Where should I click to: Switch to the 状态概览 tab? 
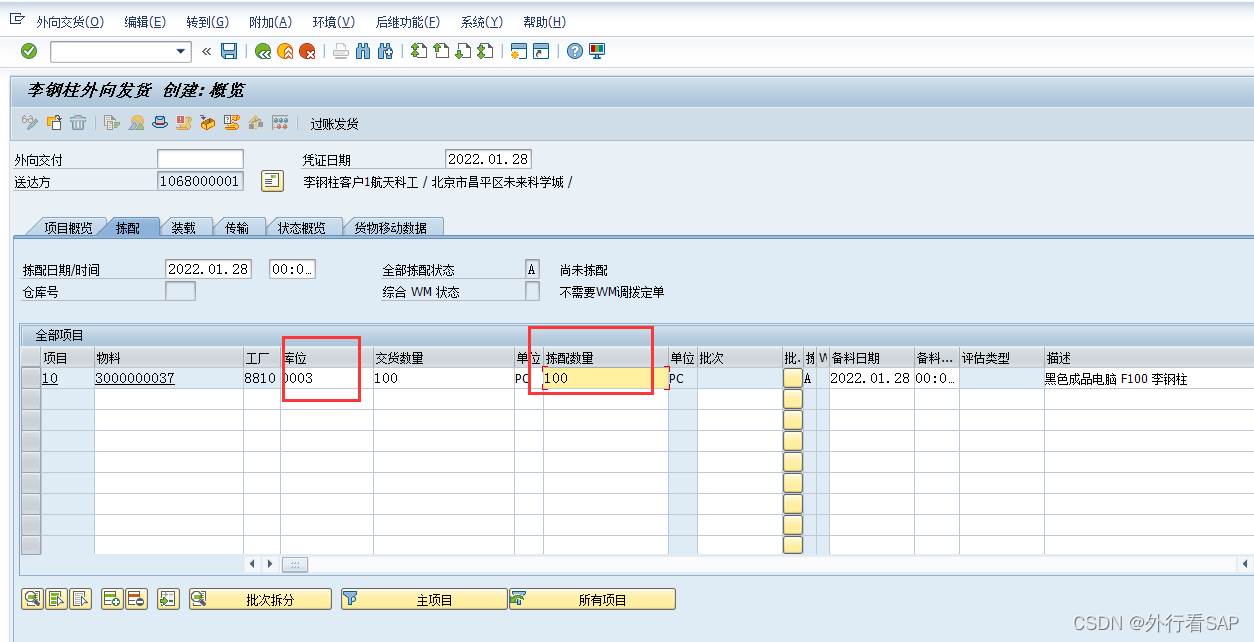(302, 228)
